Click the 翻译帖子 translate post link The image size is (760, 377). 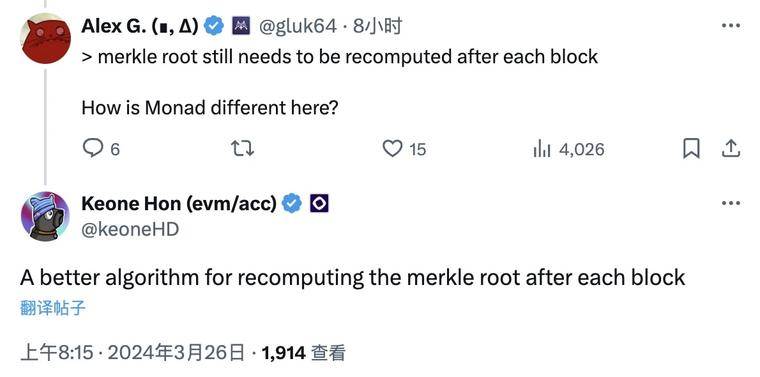point(53,308)
